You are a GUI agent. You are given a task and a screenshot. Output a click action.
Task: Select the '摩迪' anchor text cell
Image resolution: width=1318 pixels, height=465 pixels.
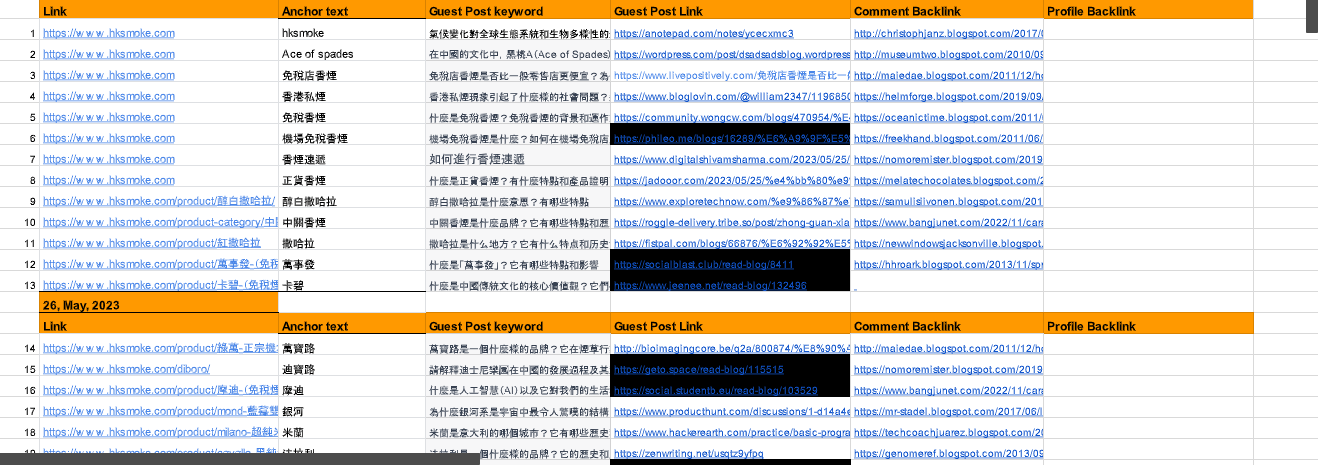coord(352,390)
